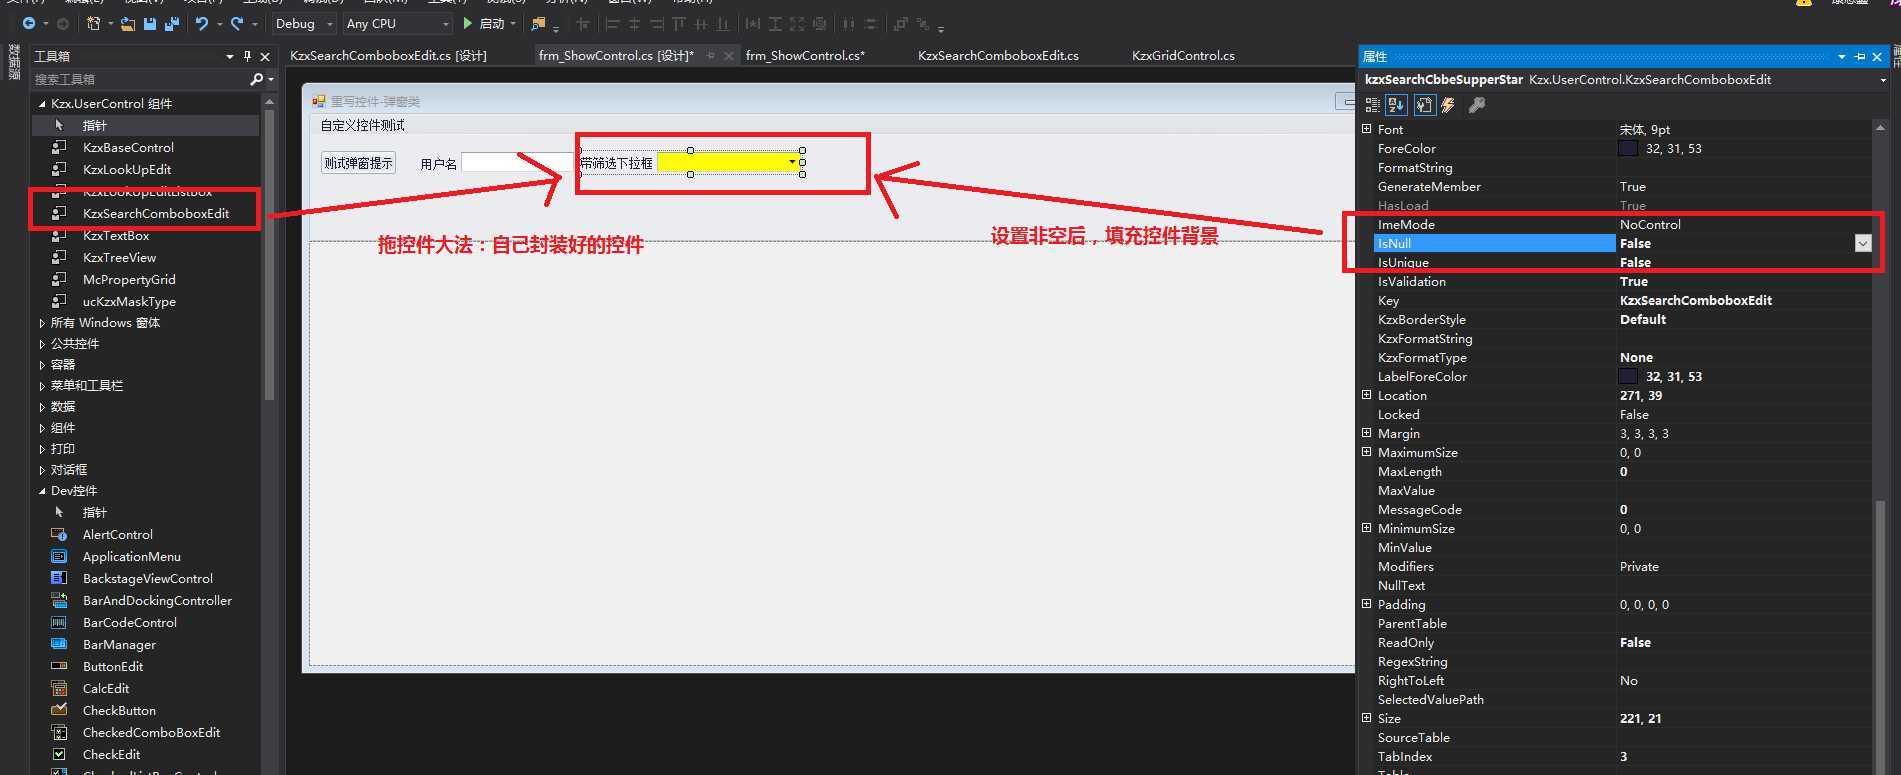
Task: Select the BarCodeControl toolbox item icon
Action: click(x=59, y=622)
